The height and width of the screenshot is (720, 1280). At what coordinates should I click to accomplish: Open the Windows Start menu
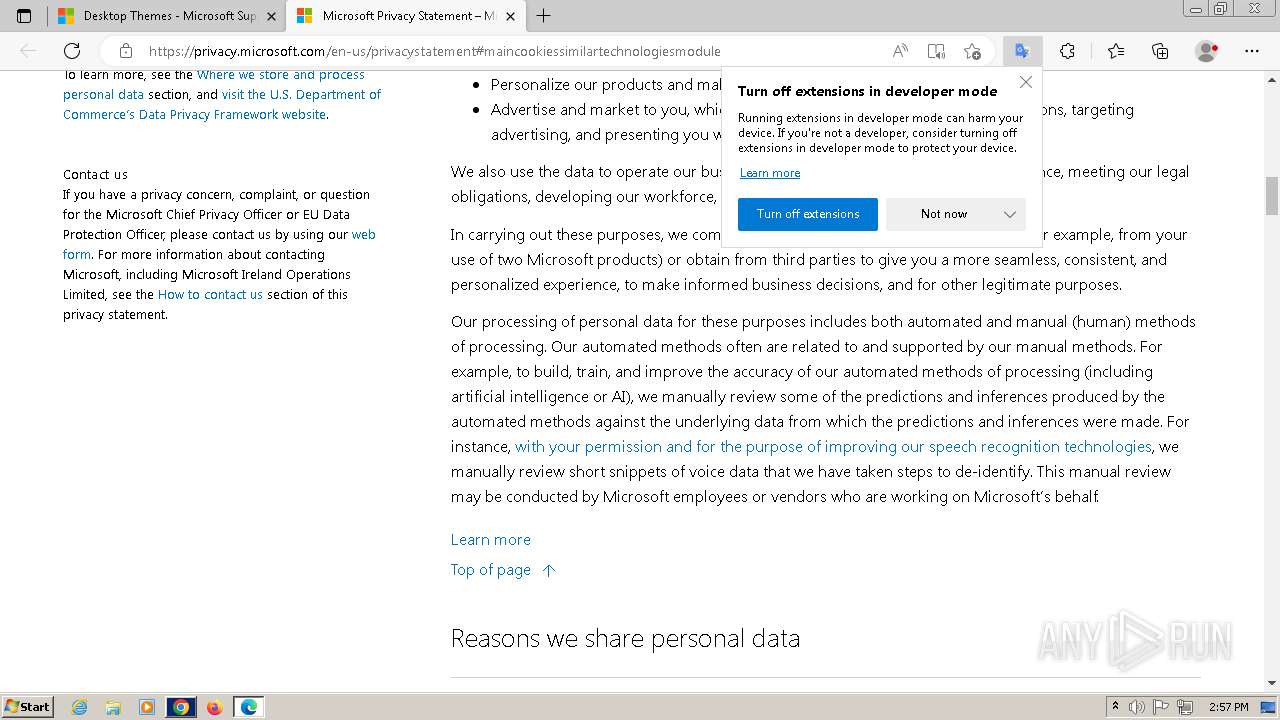27,707
